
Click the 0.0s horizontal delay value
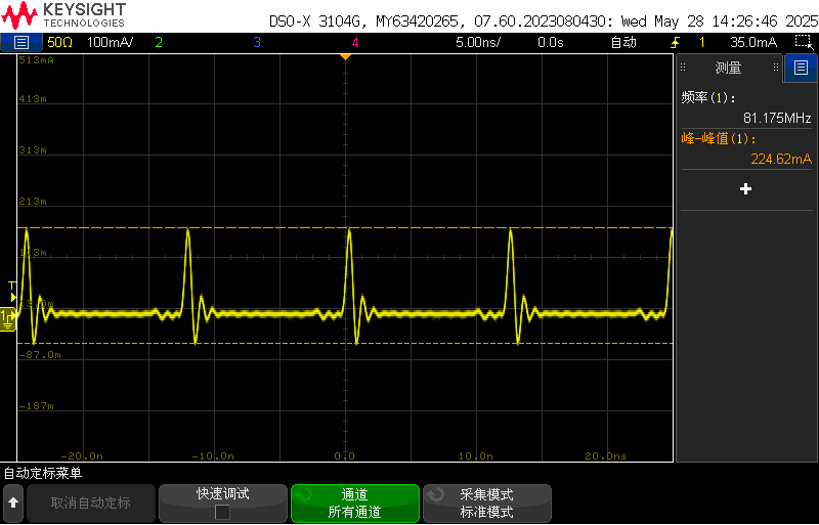coord(551,42)
